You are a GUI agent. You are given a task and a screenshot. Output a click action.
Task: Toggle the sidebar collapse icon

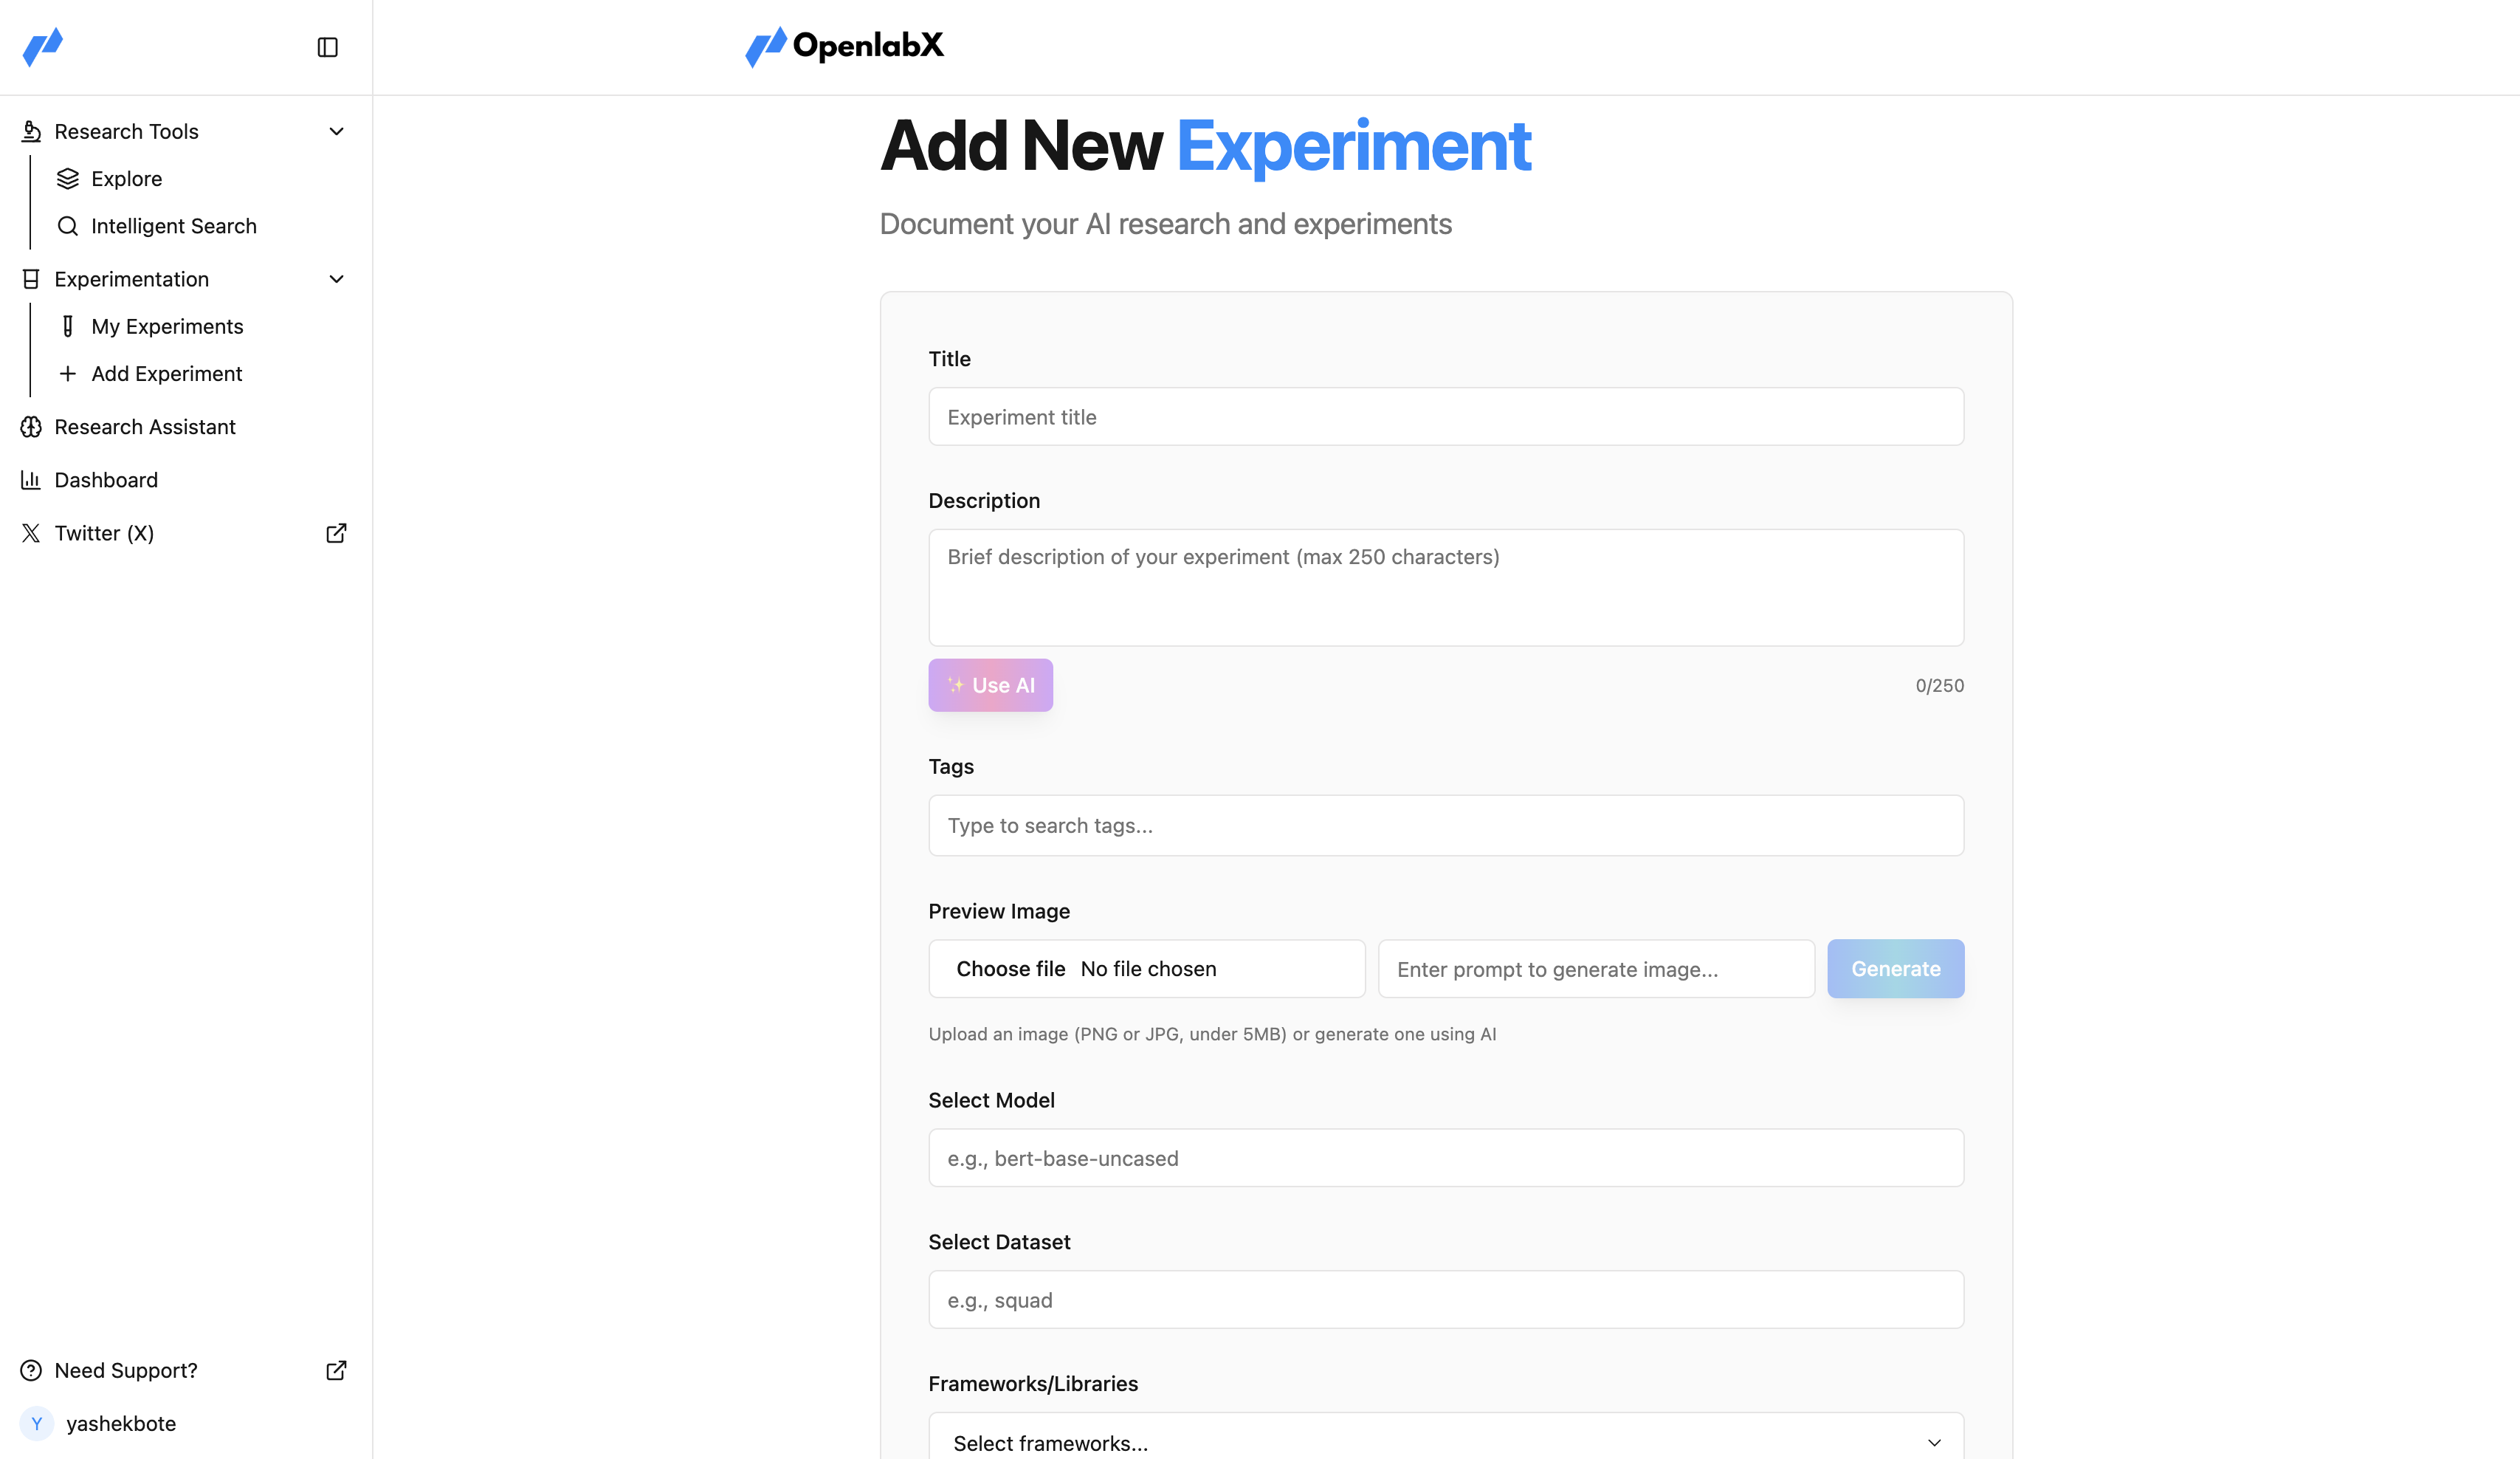pyautogui.click(x=327, y=47)
